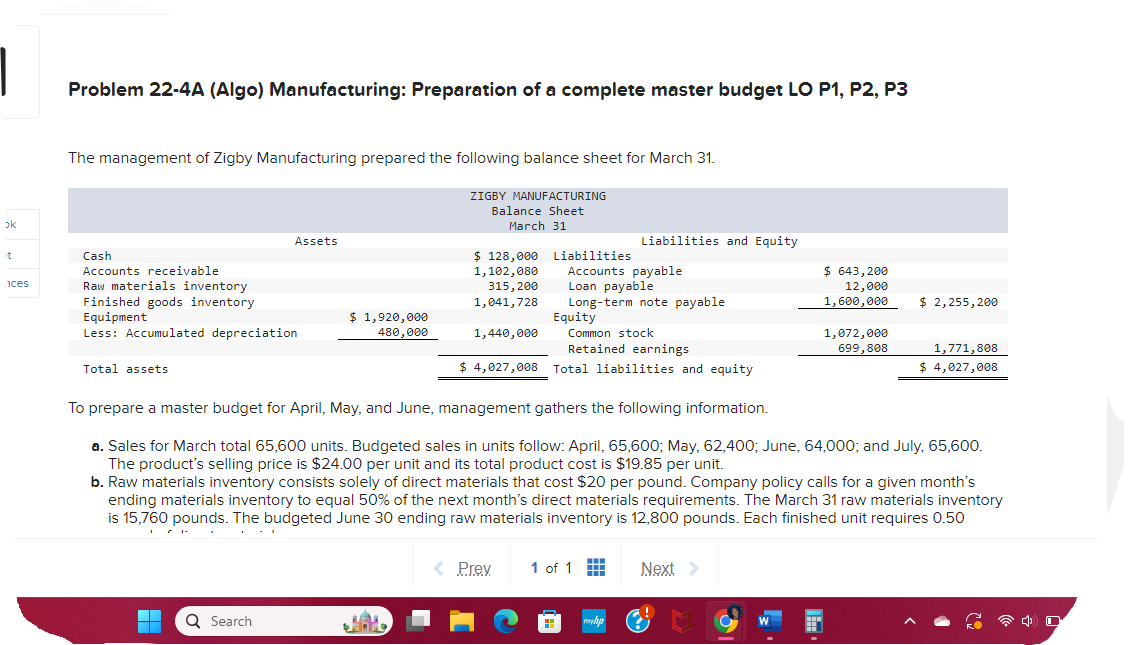
Task: Open the myHP app
Action: click(x=594, y=621)
